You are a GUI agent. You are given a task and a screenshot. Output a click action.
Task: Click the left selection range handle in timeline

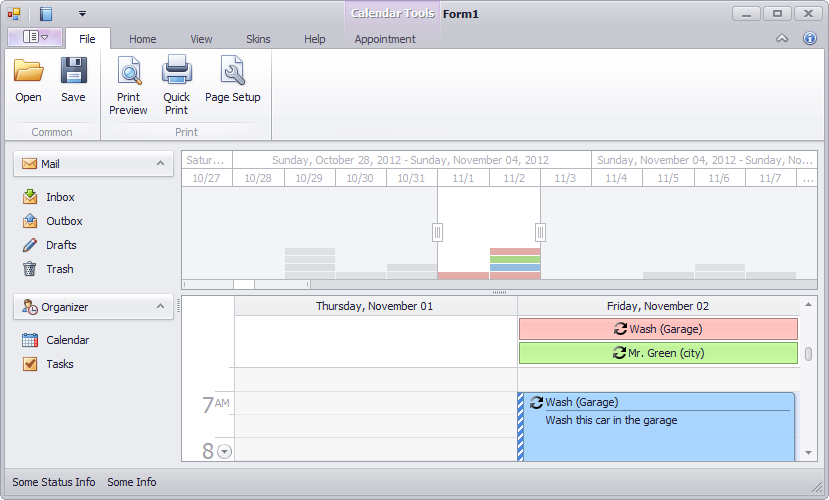pos(437,232)
